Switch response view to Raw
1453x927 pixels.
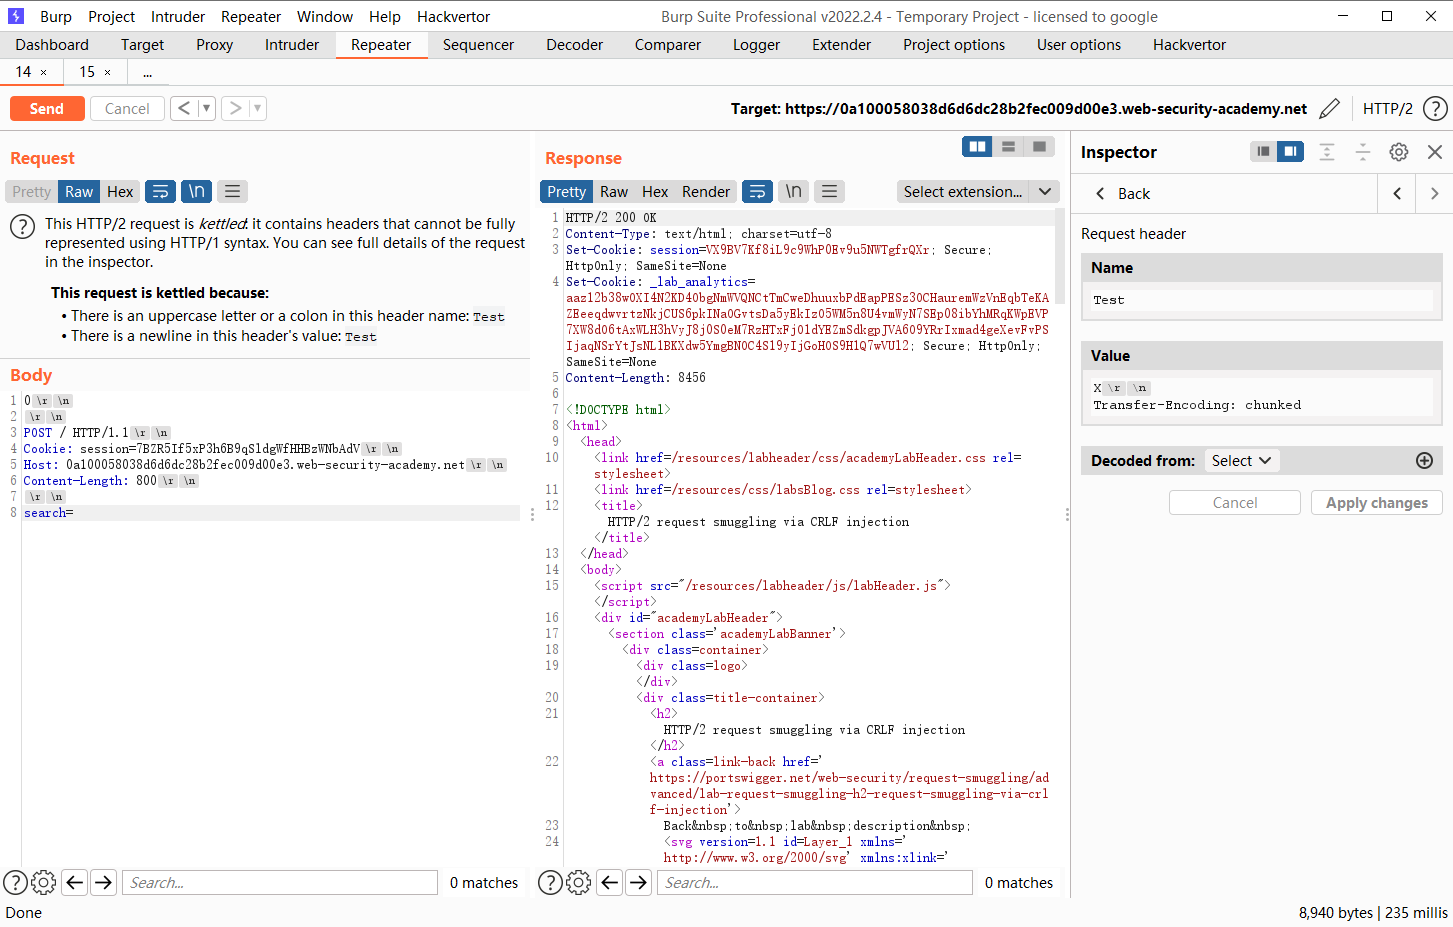(614, 192)
